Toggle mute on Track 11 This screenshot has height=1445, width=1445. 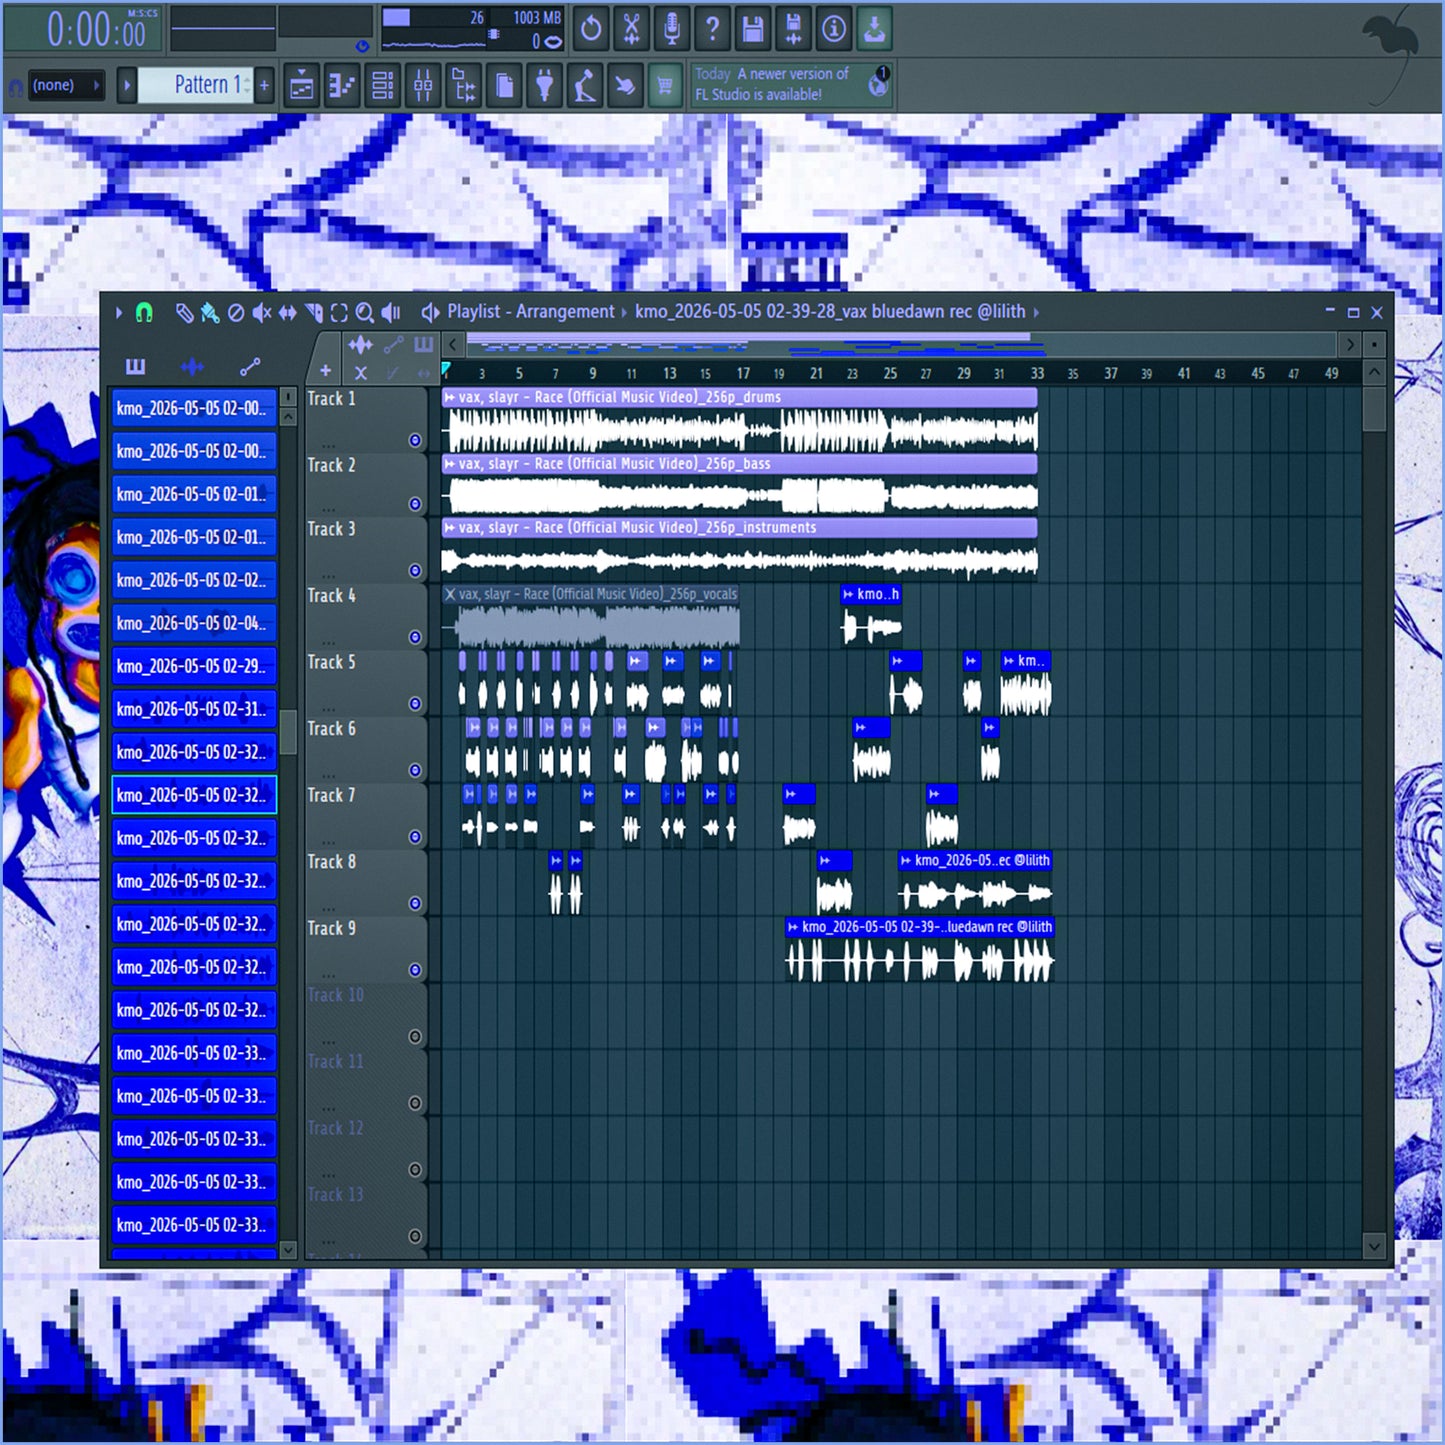click(x=415, y=1103)
